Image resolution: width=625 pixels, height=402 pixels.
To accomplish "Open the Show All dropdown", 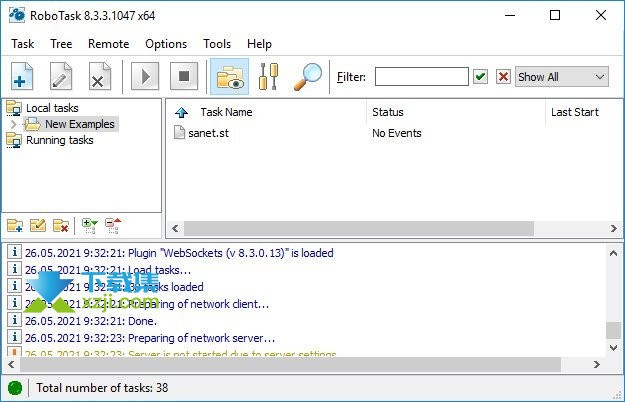I will [x=562, y=76].
